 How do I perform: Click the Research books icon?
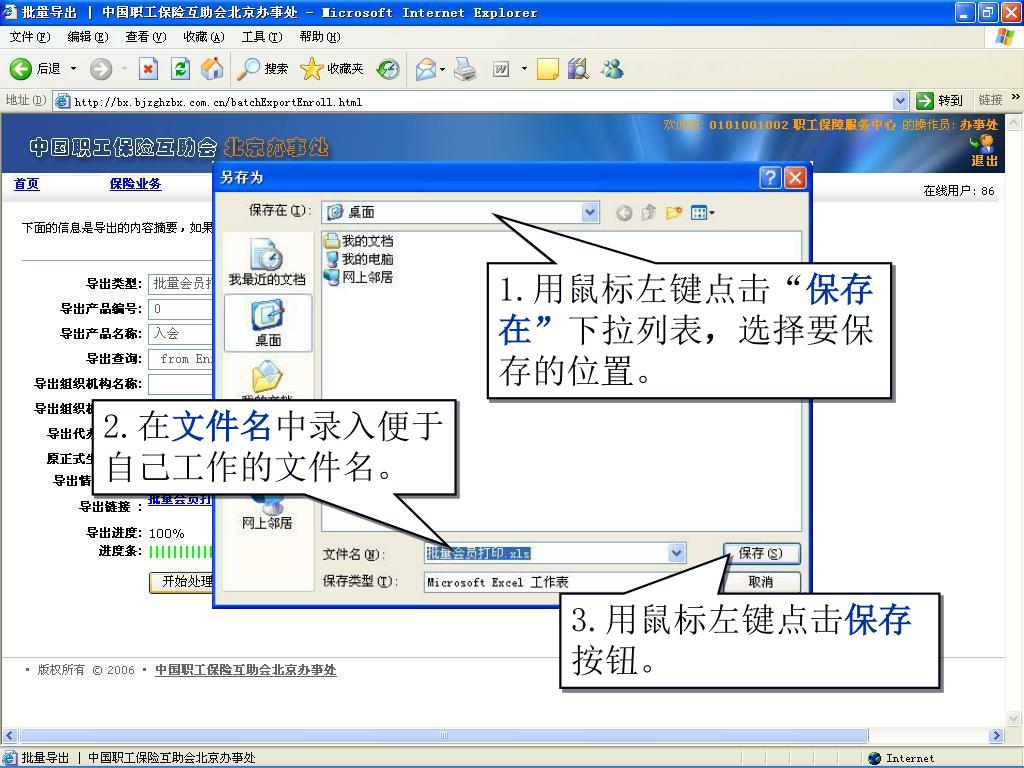tap(579, 69)
